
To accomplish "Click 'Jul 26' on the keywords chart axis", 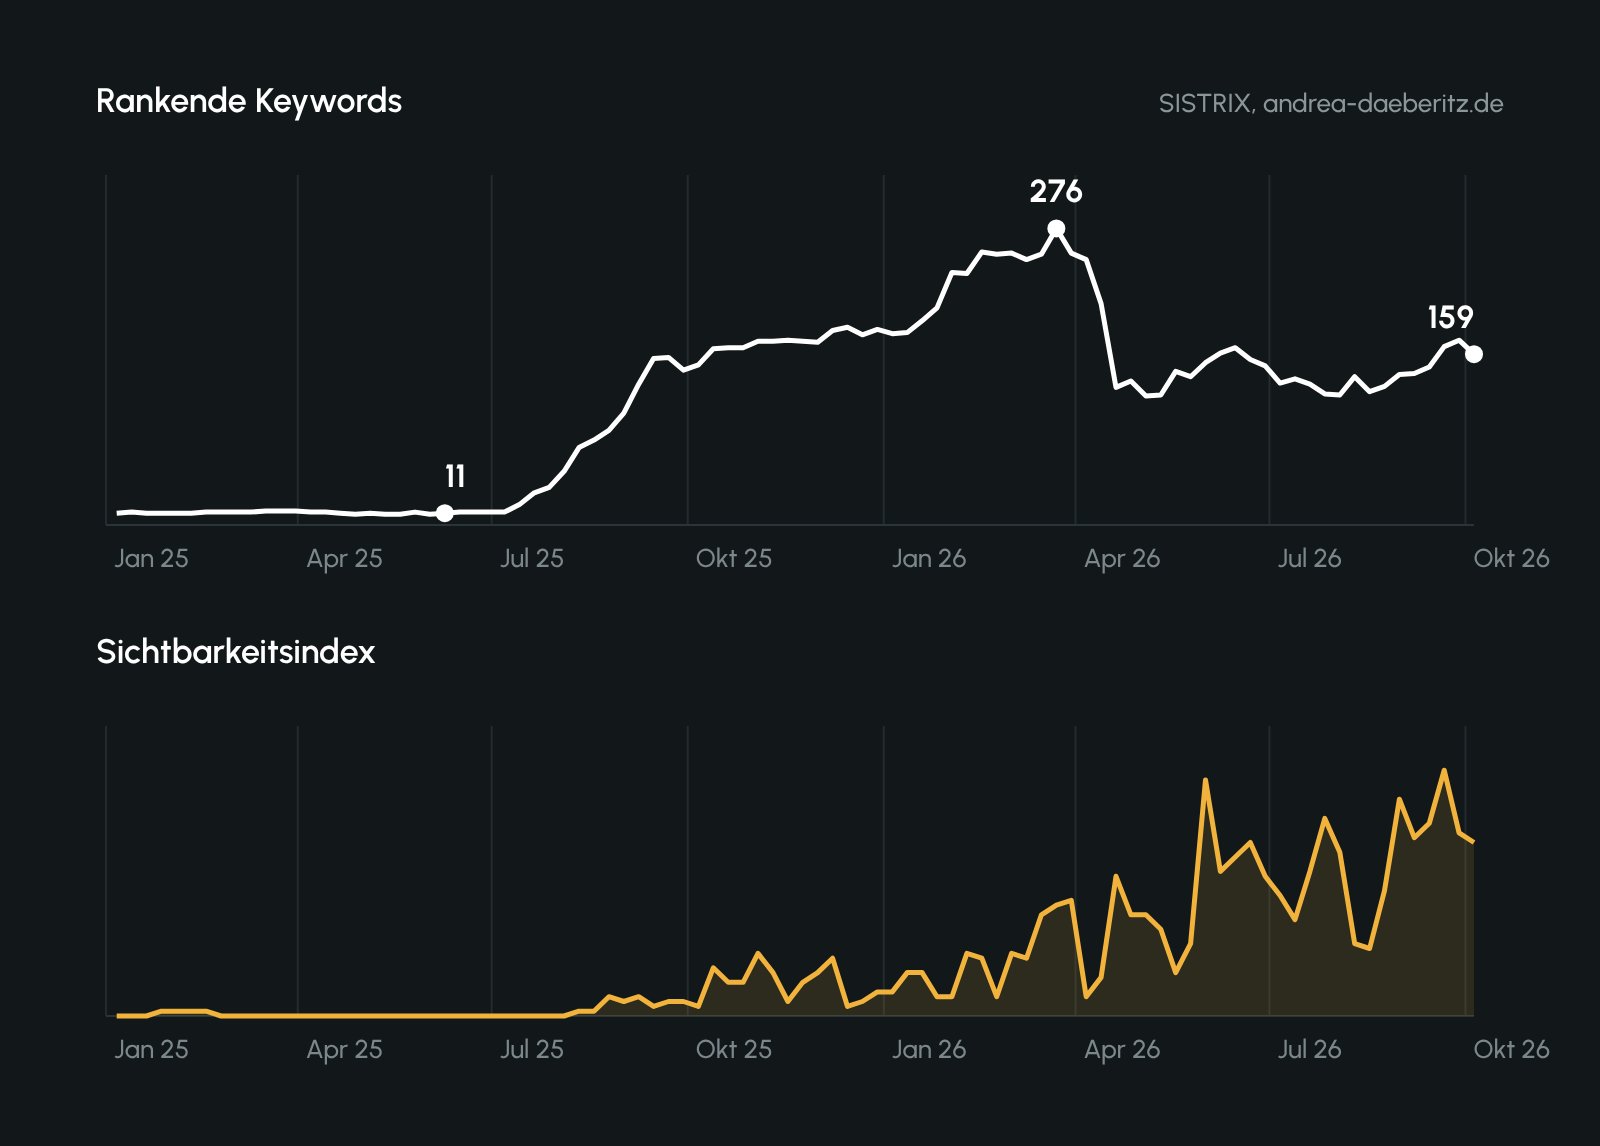I will pos(1309,558).
